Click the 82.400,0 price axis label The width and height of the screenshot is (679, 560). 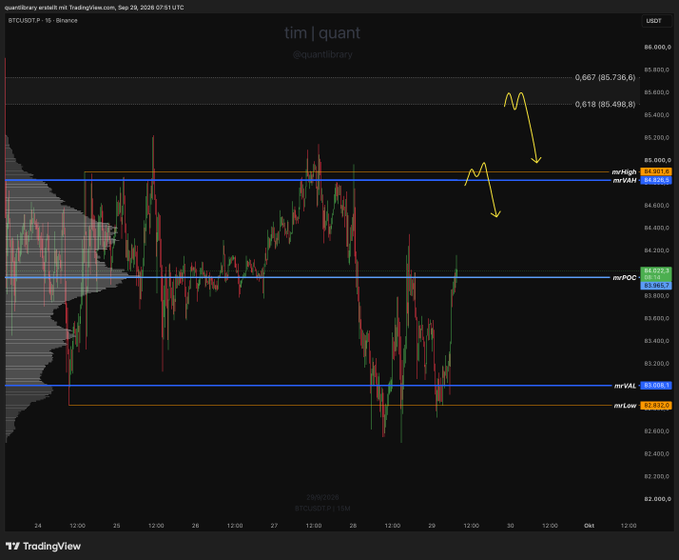point(657,453)
